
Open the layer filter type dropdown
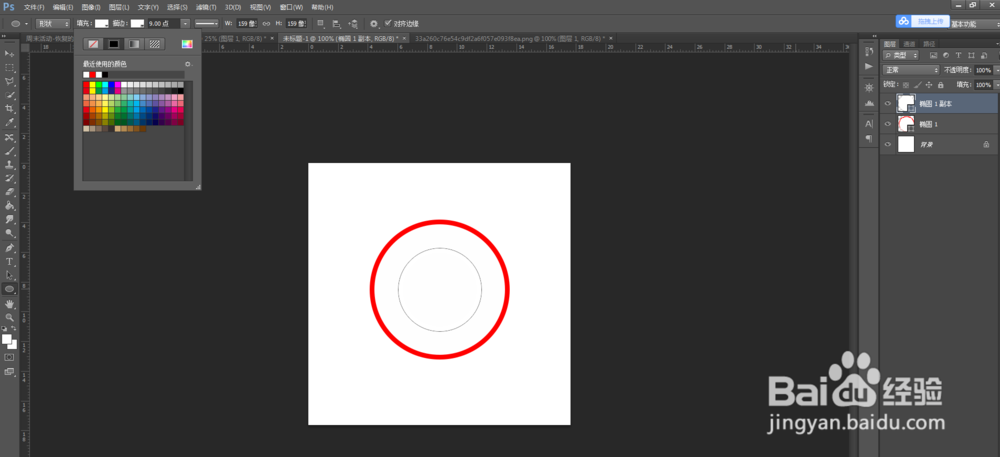[x=899, y=55]
